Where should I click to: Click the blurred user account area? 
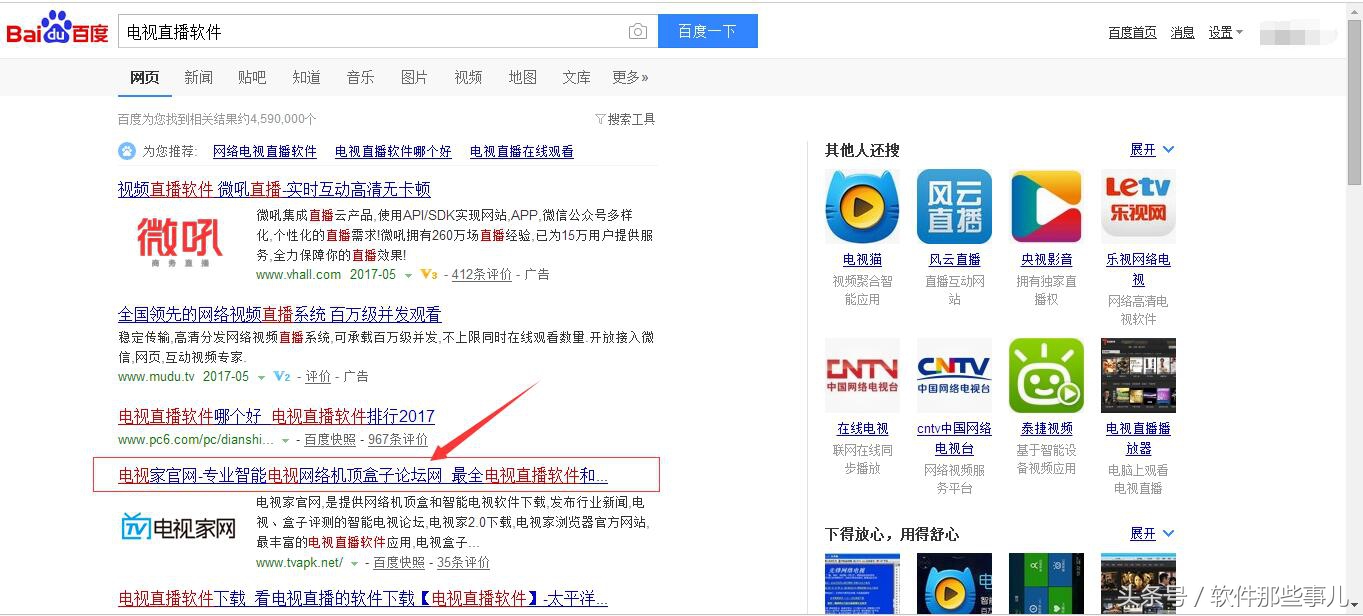point(1297,33)
